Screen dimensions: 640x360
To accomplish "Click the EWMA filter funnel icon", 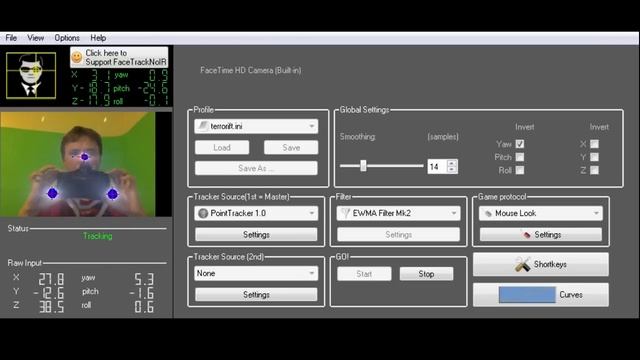I will 345,213.
